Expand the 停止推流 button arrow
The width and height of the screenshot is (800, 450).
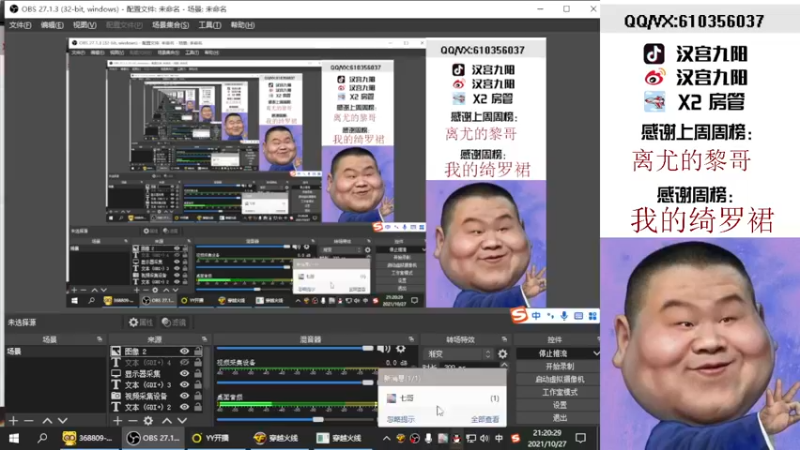[x=595, y=353]
